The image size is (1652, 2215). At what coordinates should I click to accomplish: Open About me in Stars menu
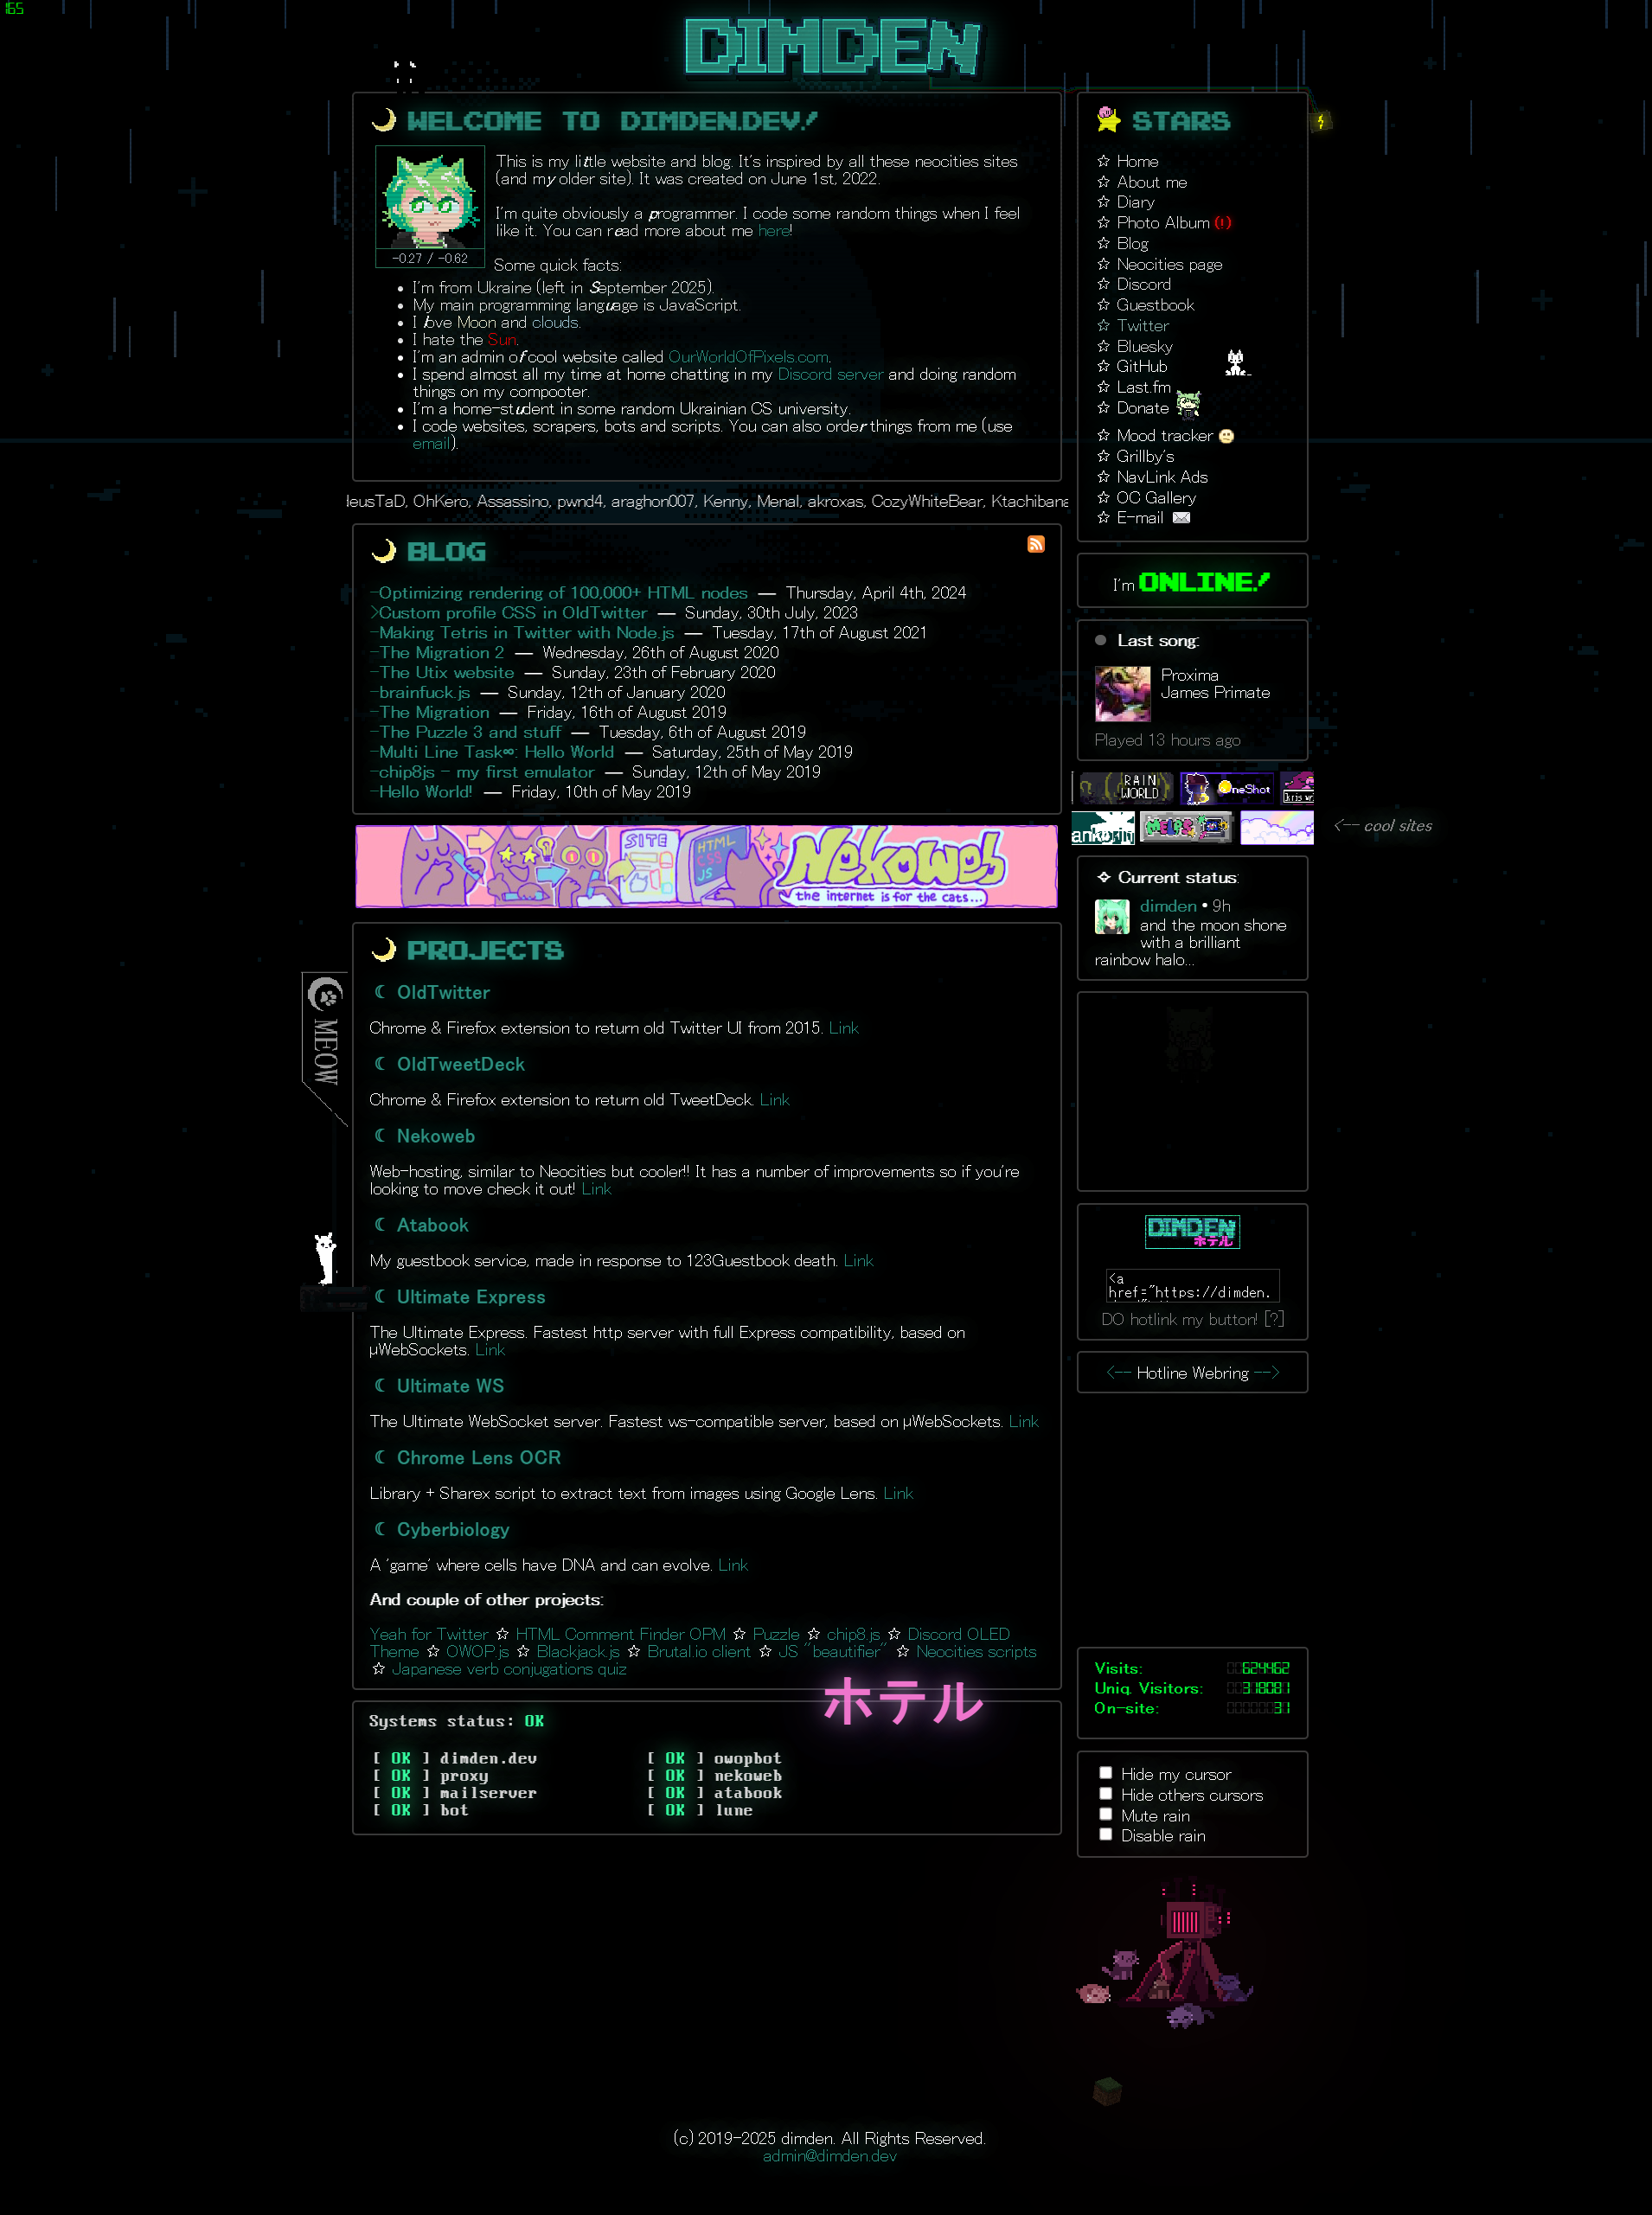pos(1151,182)
